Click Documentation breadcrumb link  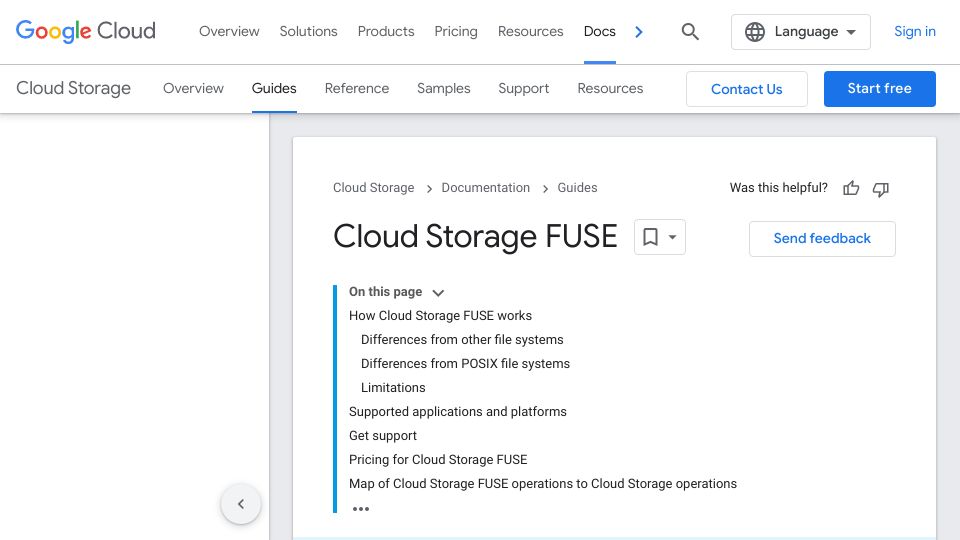point(486,188)
